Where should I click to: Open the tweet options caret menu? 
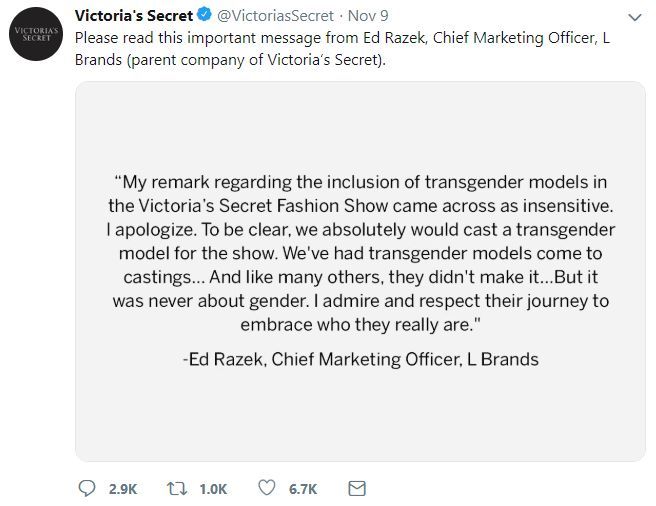click(634, 17)
